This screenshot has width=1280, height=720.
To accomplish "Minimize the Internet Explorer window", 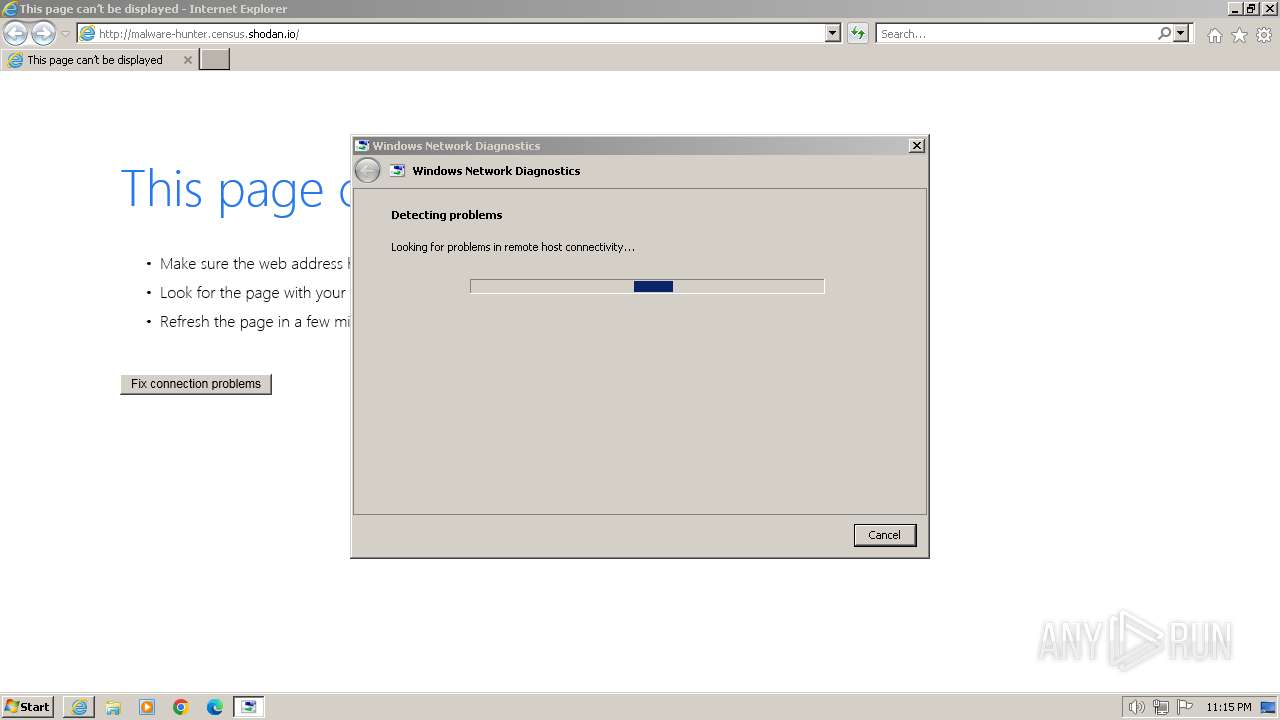I will pos(1235,9).
